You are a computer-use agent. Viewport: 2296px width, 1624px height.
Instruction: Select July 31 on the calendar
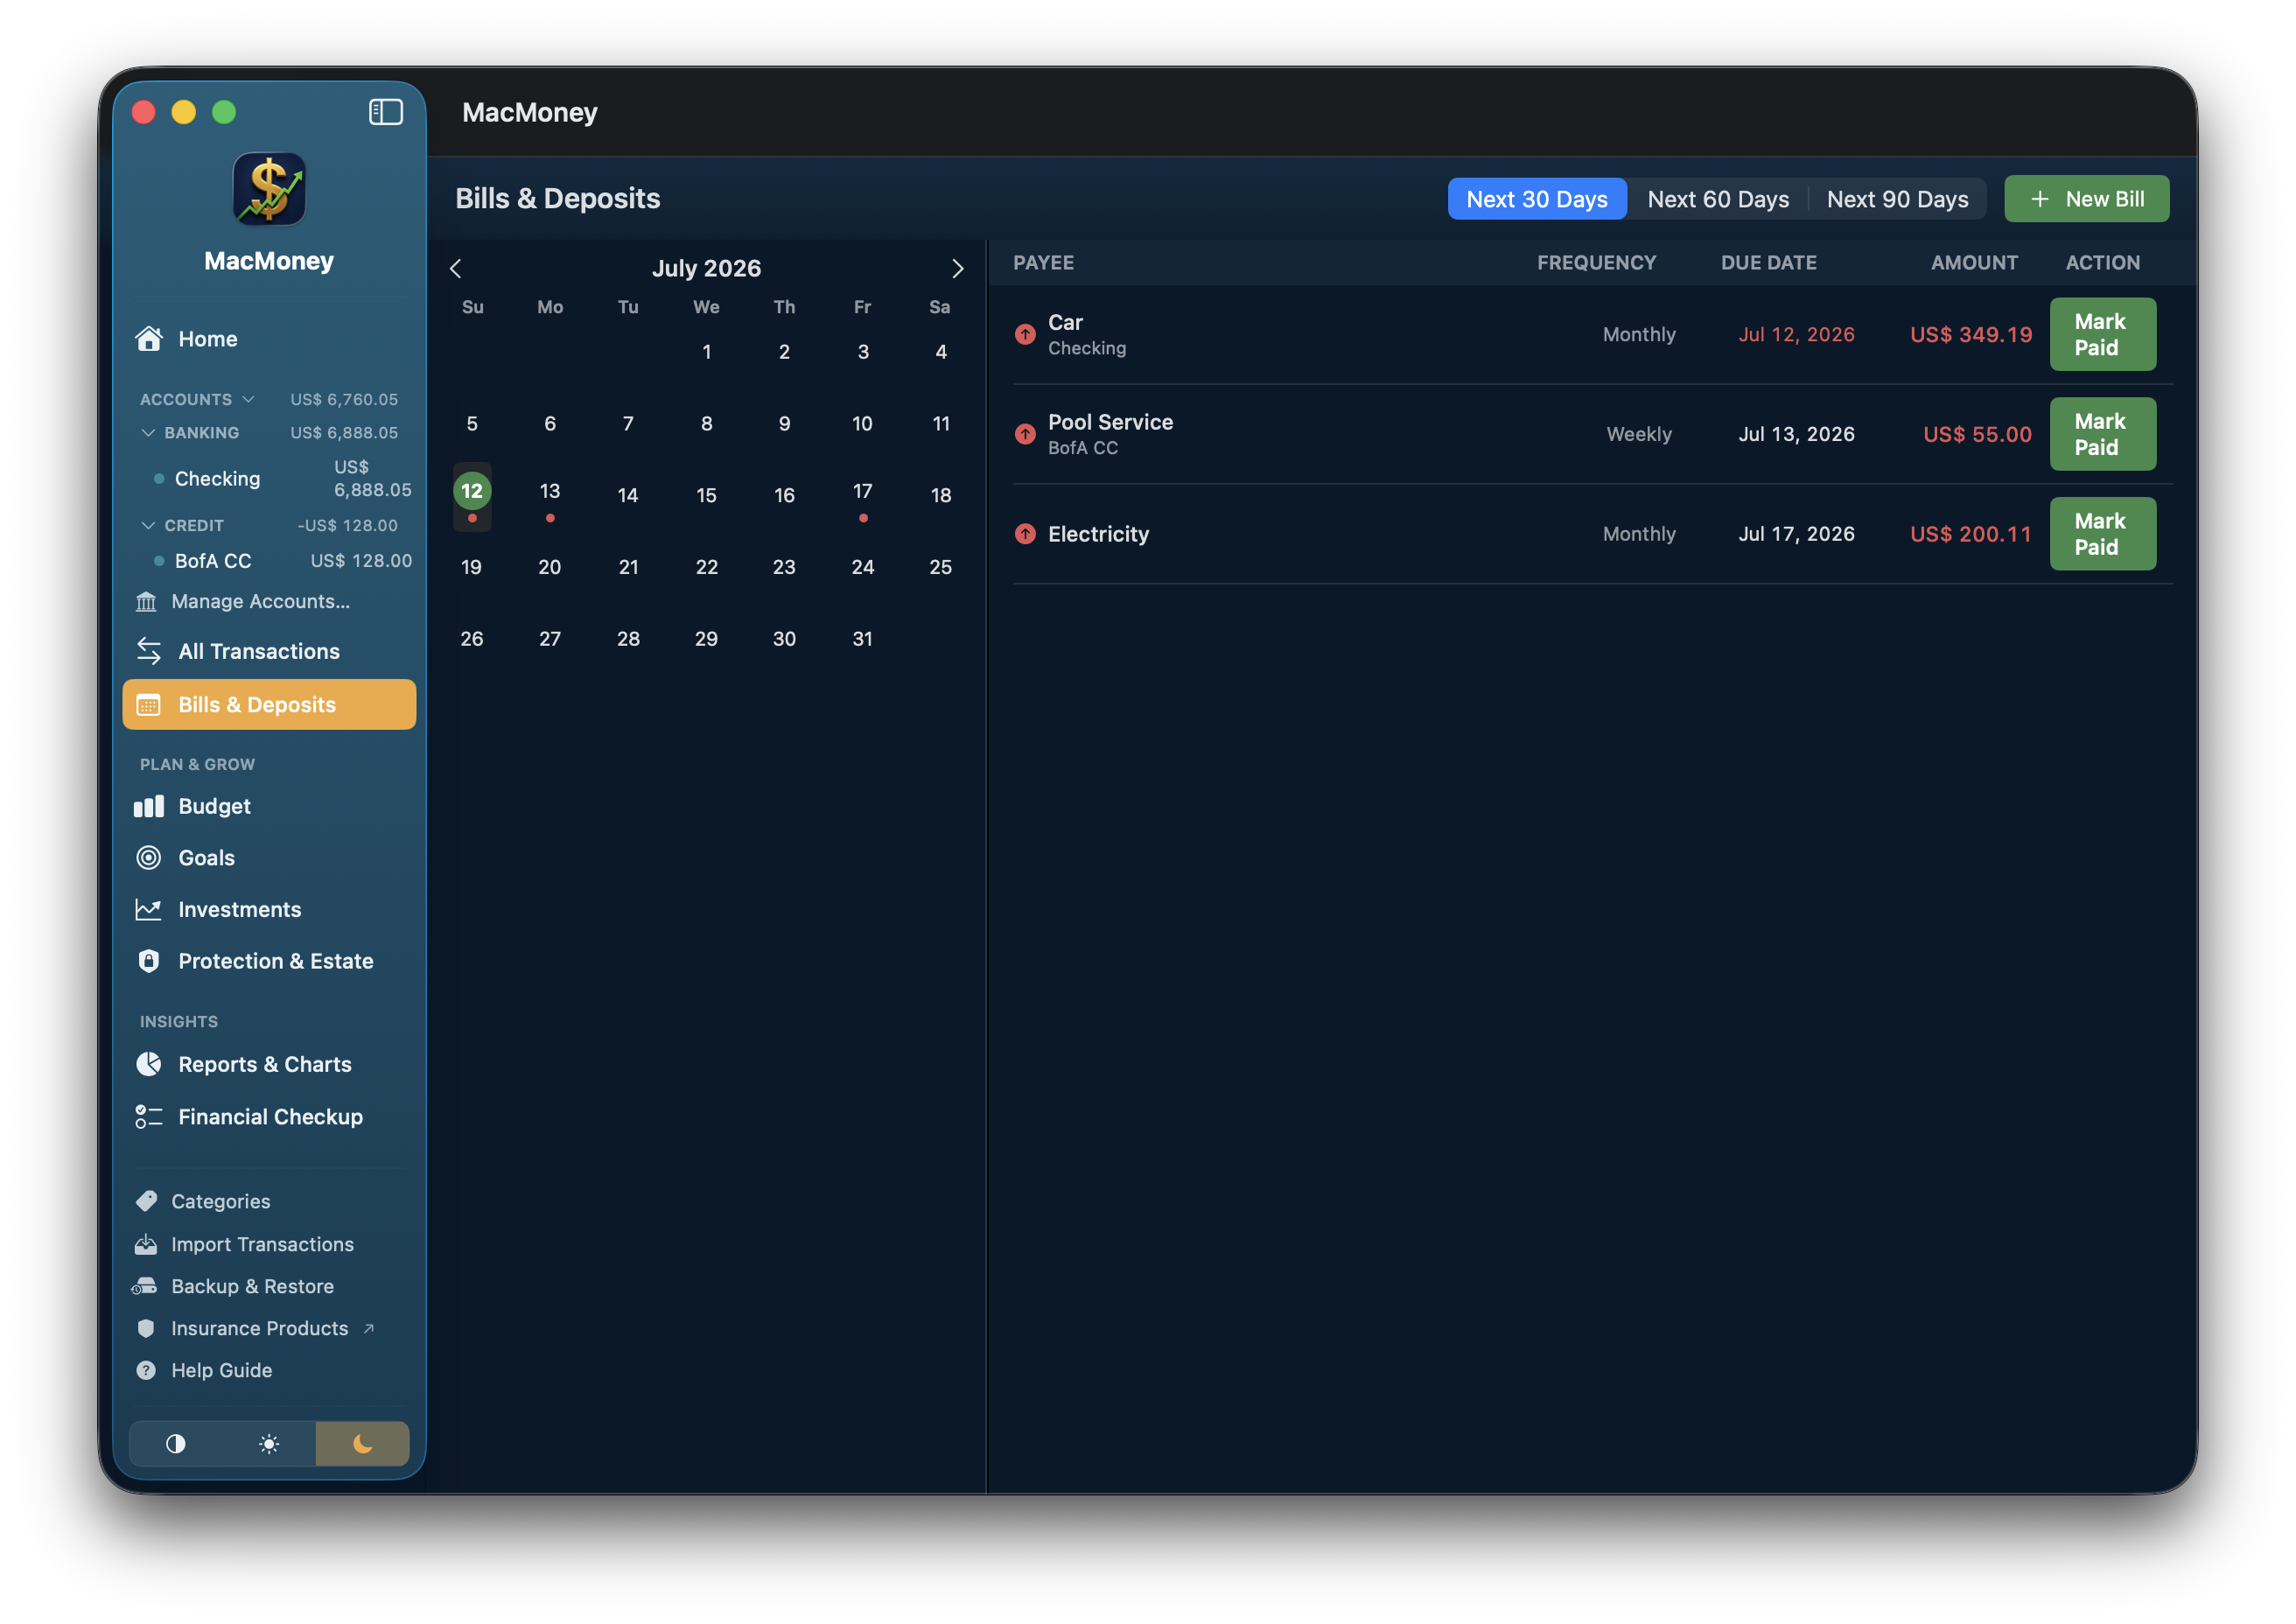[862, 638]
